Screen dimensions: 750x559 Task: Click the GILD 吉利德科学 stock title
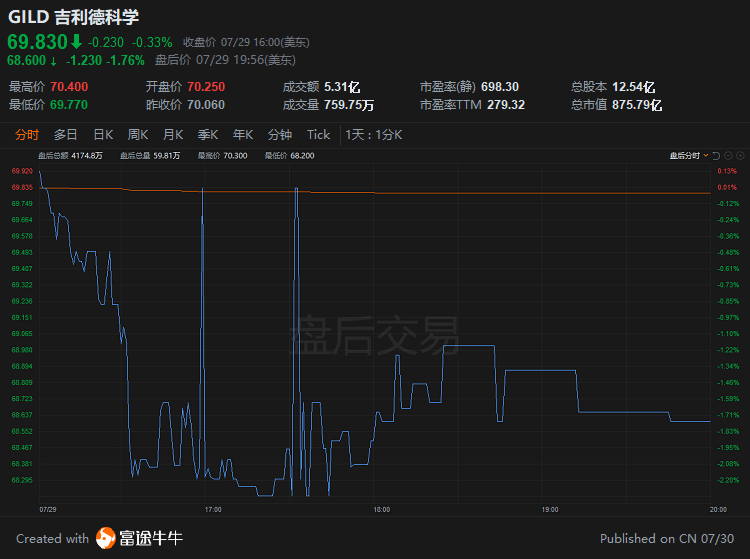tap(74, 17)
